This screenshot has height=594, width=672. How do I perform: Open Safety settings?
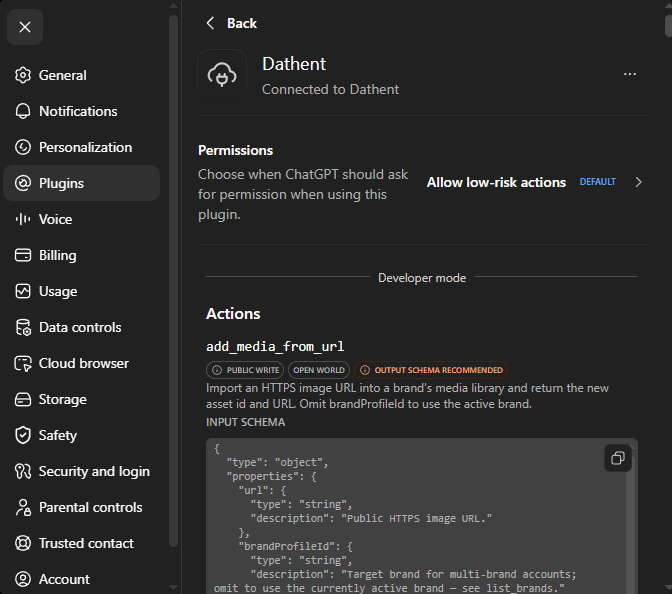pos(81,435)
